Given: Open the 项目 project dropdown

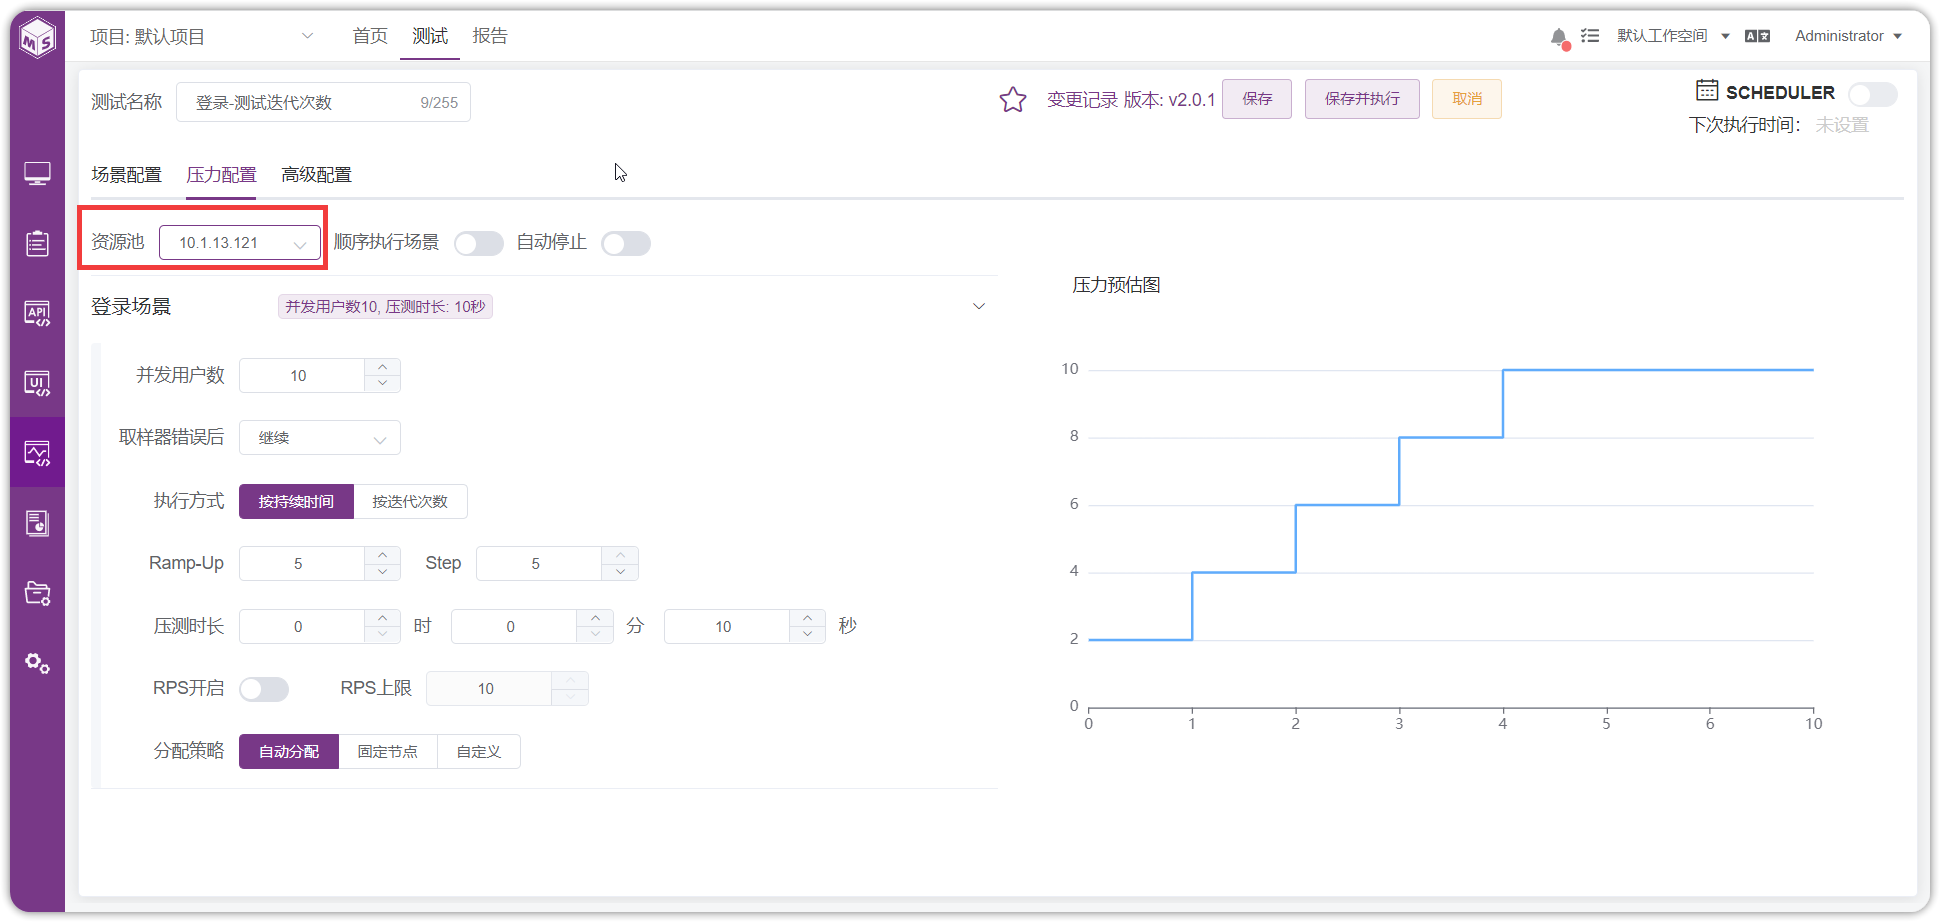Looking at the screenshot, I should 202,37.
